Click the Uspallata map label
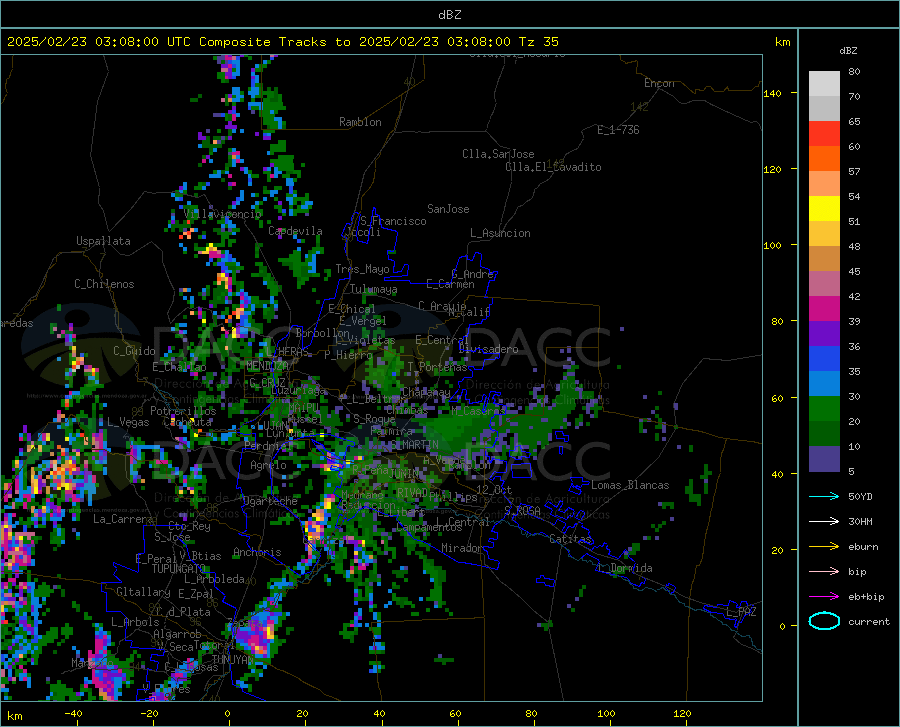 103,241
